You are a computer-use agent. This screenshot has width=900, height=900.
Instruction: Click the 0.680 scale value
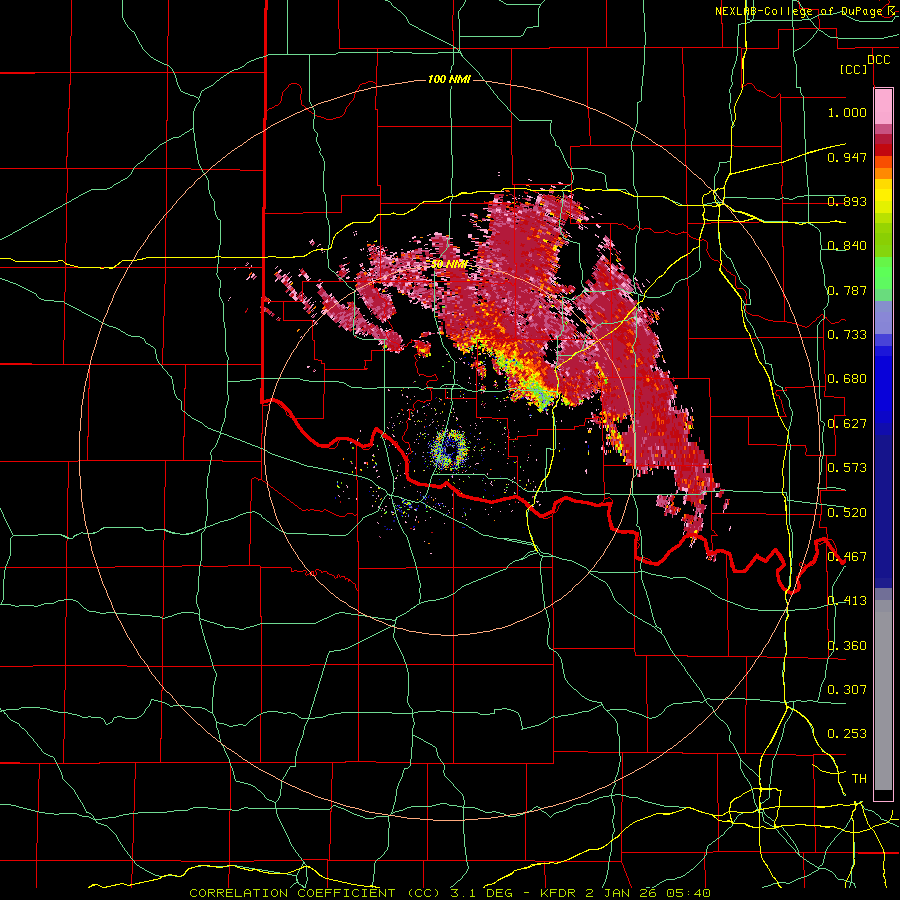(x=847, y=378)
